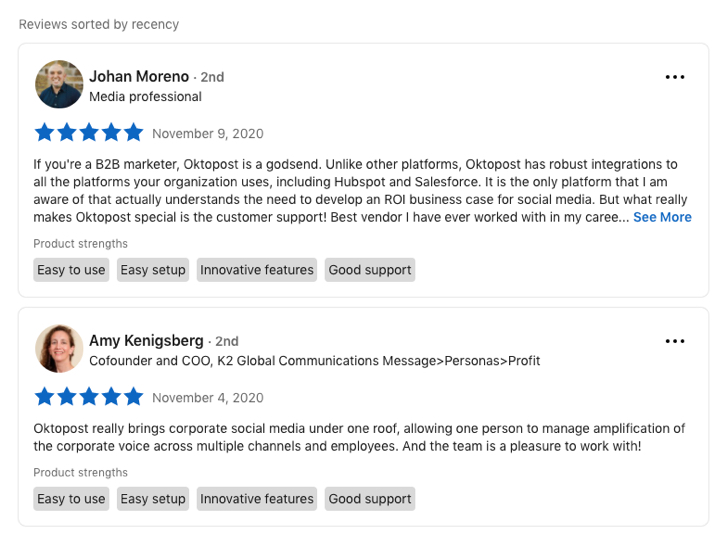Open Amy Kenigsberg's profile name link

coord(146,340)
